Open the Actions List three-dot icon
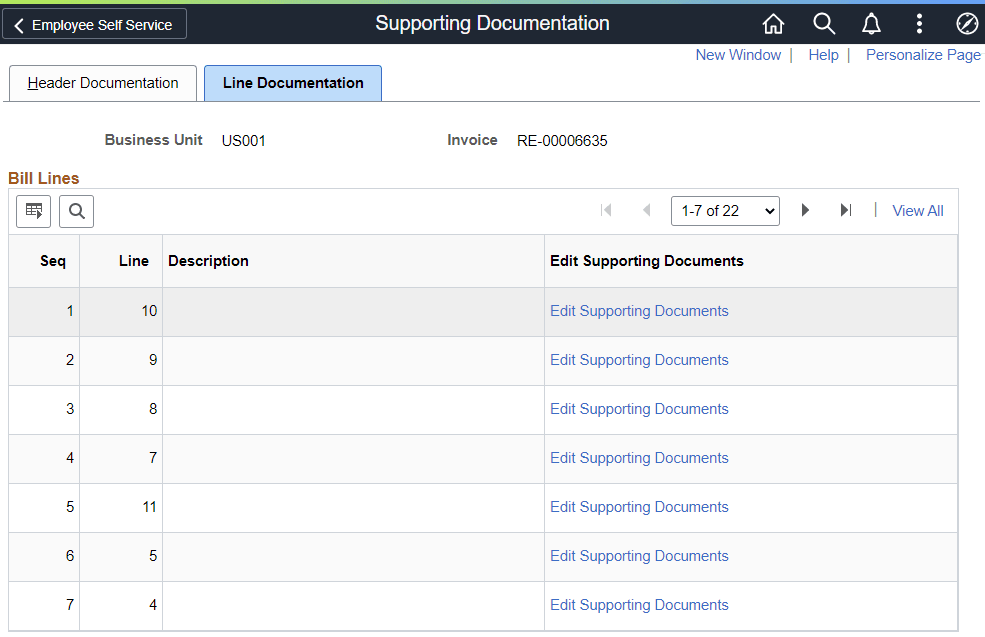Image resolution: width=985 pixels, height=637 pixels. (919, 23)
